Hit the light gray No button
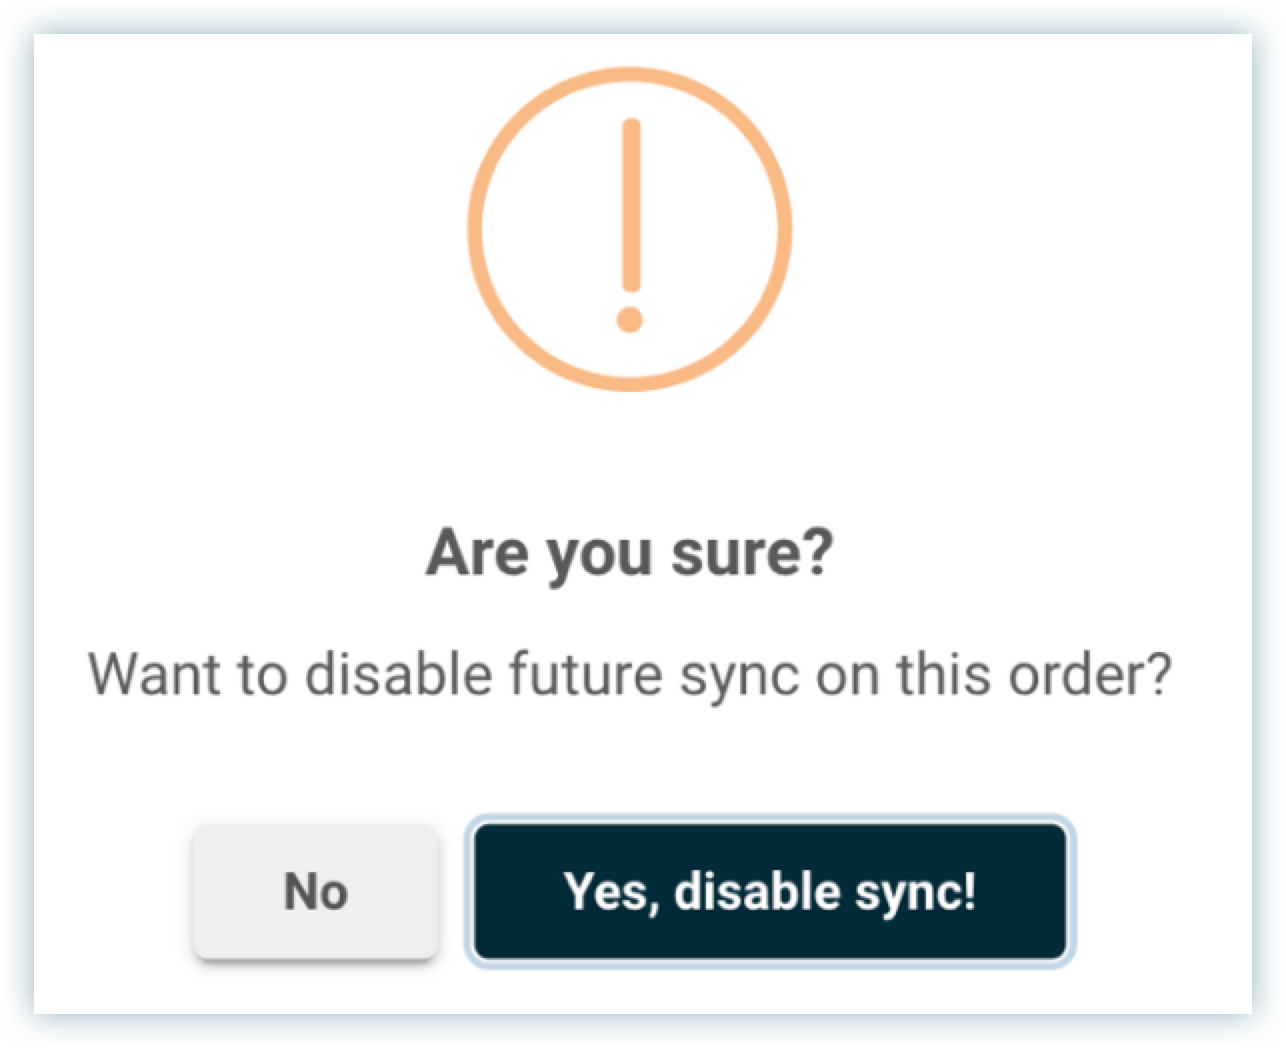Image resolution: width=1286 pixels, height=1048 pixels. (x=315, y=891)
